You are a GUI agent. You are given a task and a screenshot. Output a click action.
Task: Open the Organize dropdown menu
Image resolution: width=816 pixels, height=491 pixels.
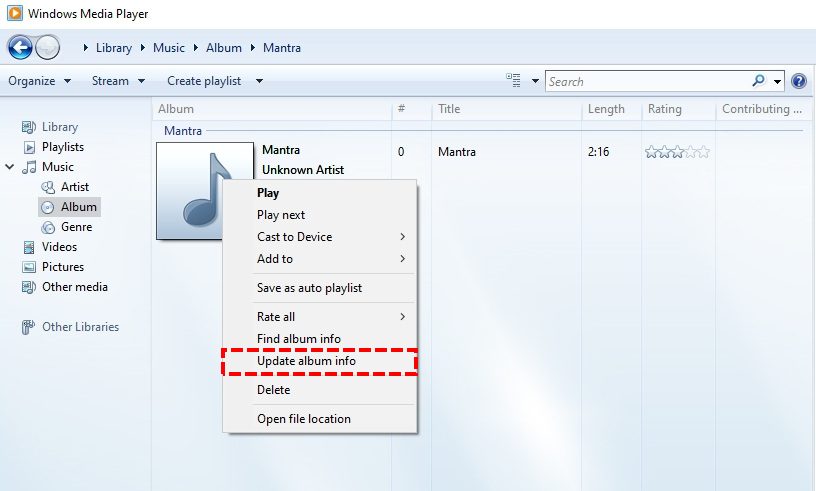click(x=40, y=81)
